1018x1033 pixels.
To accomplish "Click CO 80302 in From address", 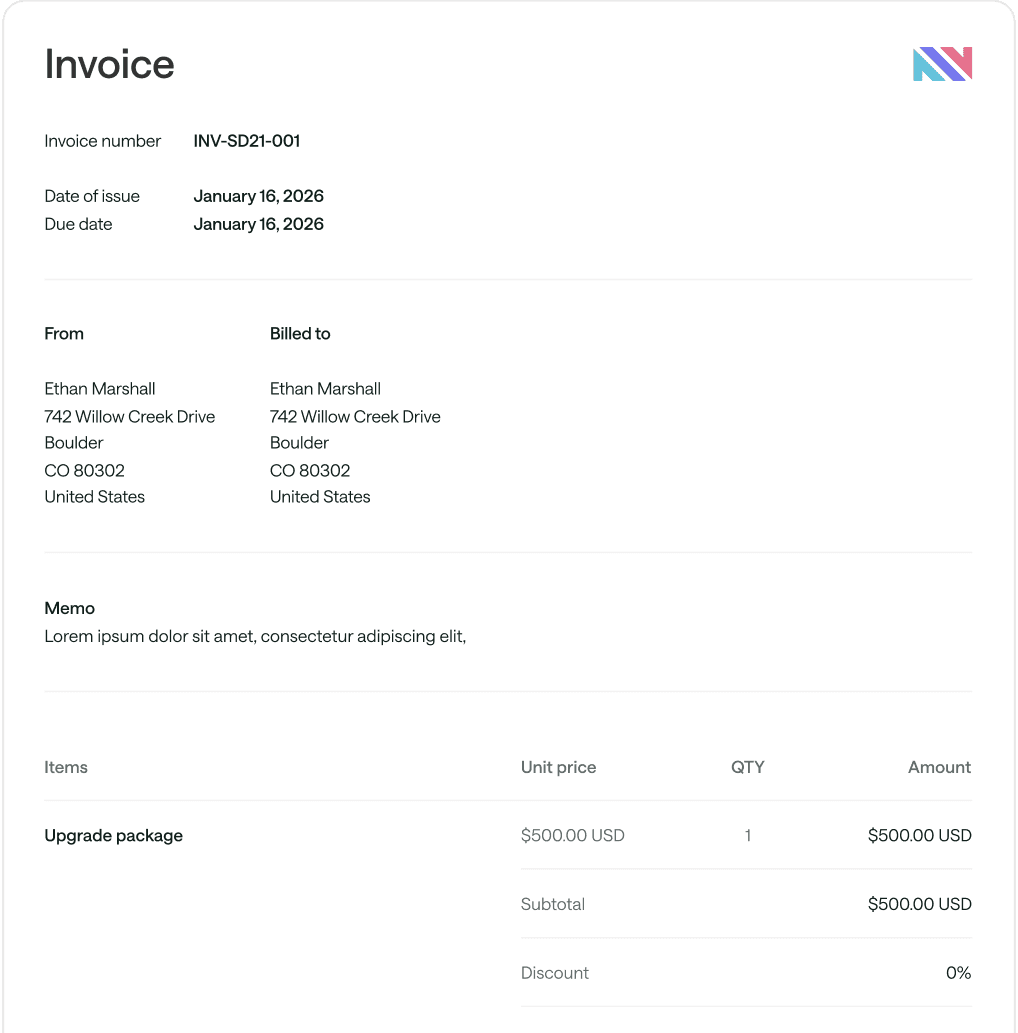I will [84, 470].
